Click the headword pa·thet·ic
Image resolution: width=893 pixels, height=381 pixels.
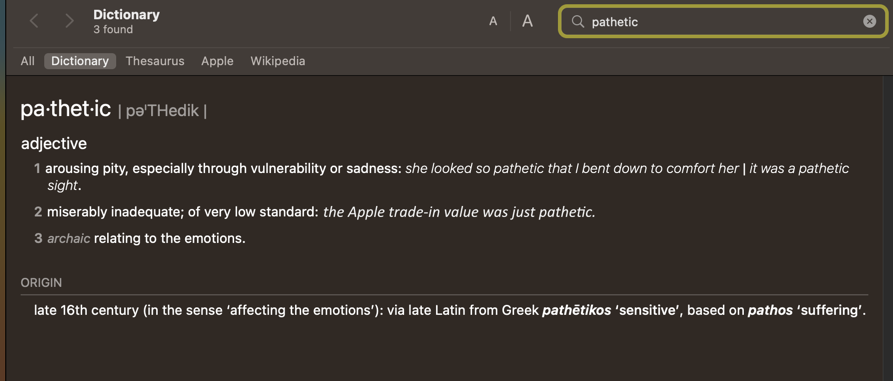[x=65, y=109]
